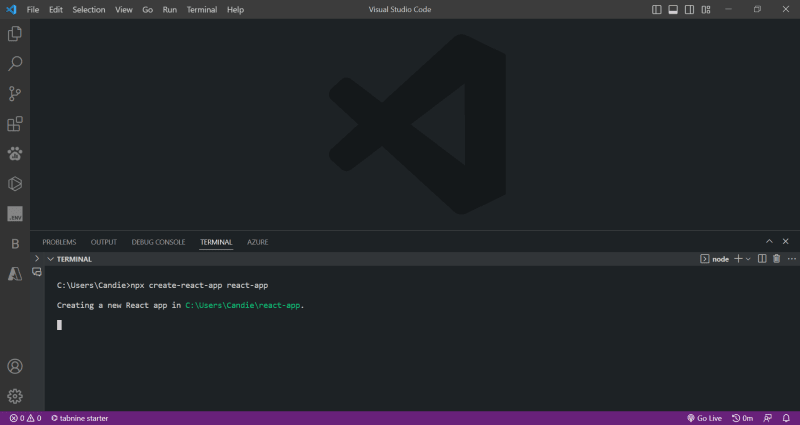This screenshot has width=800, height=425.
Task: Maximize the panel size with the up chevron
Action: (769, 241)
